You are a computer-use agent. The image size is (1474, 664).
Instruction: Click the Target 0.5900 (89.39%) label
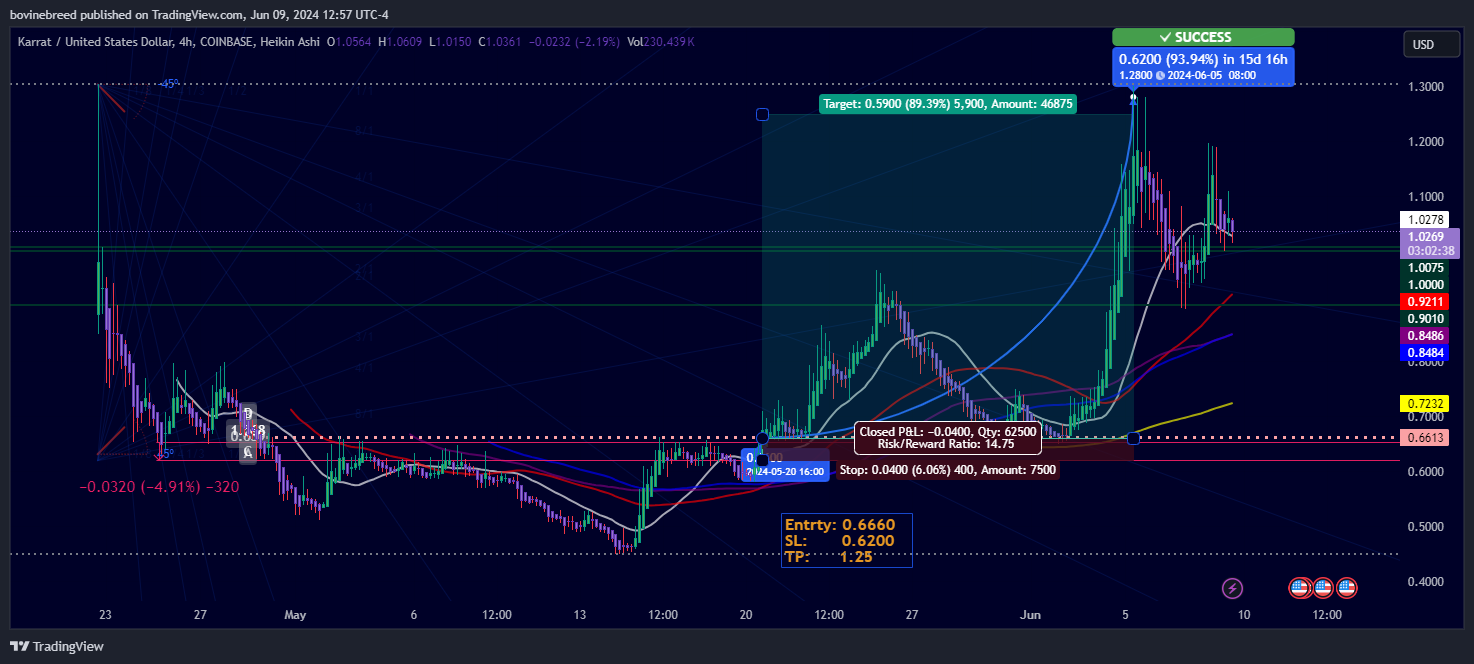(x=948, y=103)
